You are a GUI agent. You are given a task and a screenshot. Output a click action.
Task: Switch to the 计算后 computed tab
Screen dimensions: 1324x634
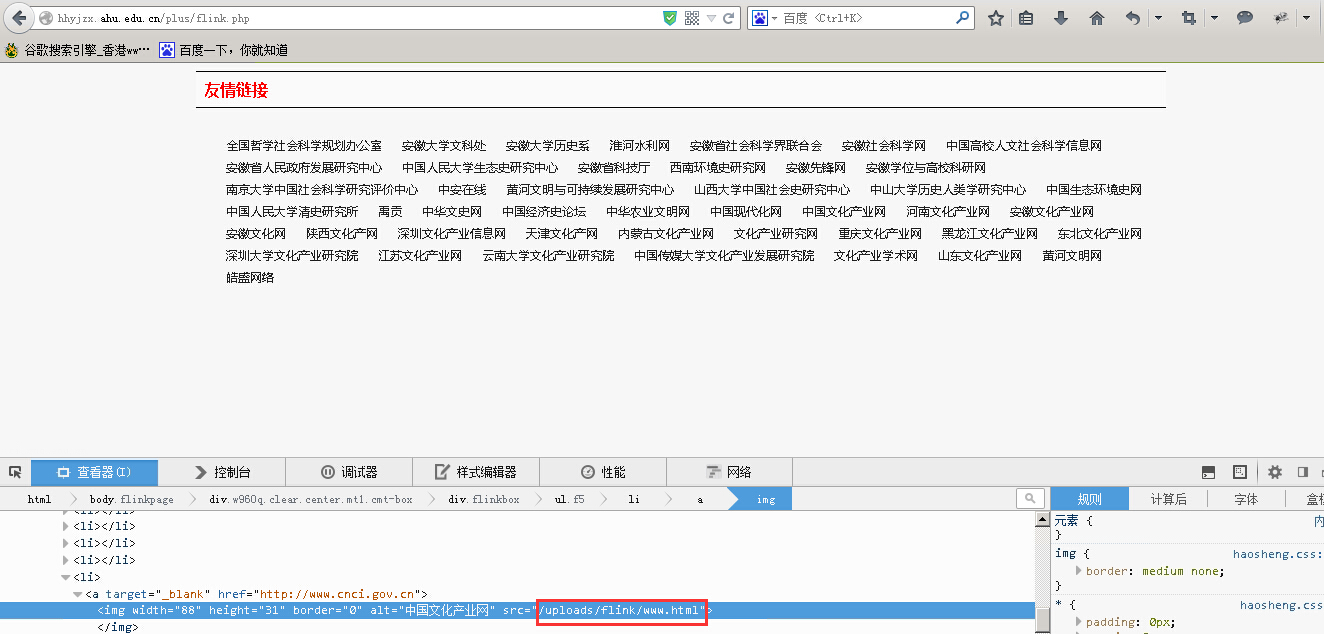click(x=1168, y=499)
